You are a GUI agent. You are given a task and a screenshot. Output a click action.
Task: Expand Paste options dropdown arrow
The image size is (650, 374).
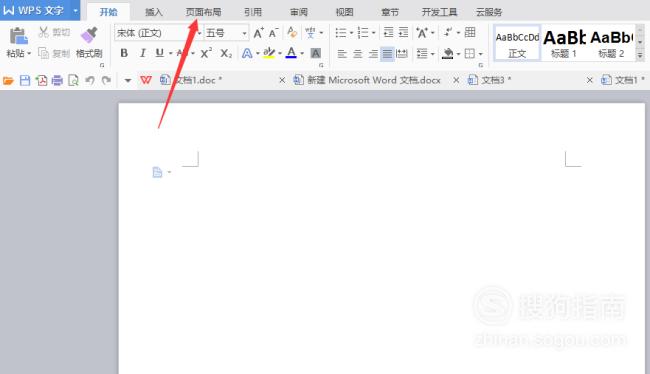[x=29, y=53]
